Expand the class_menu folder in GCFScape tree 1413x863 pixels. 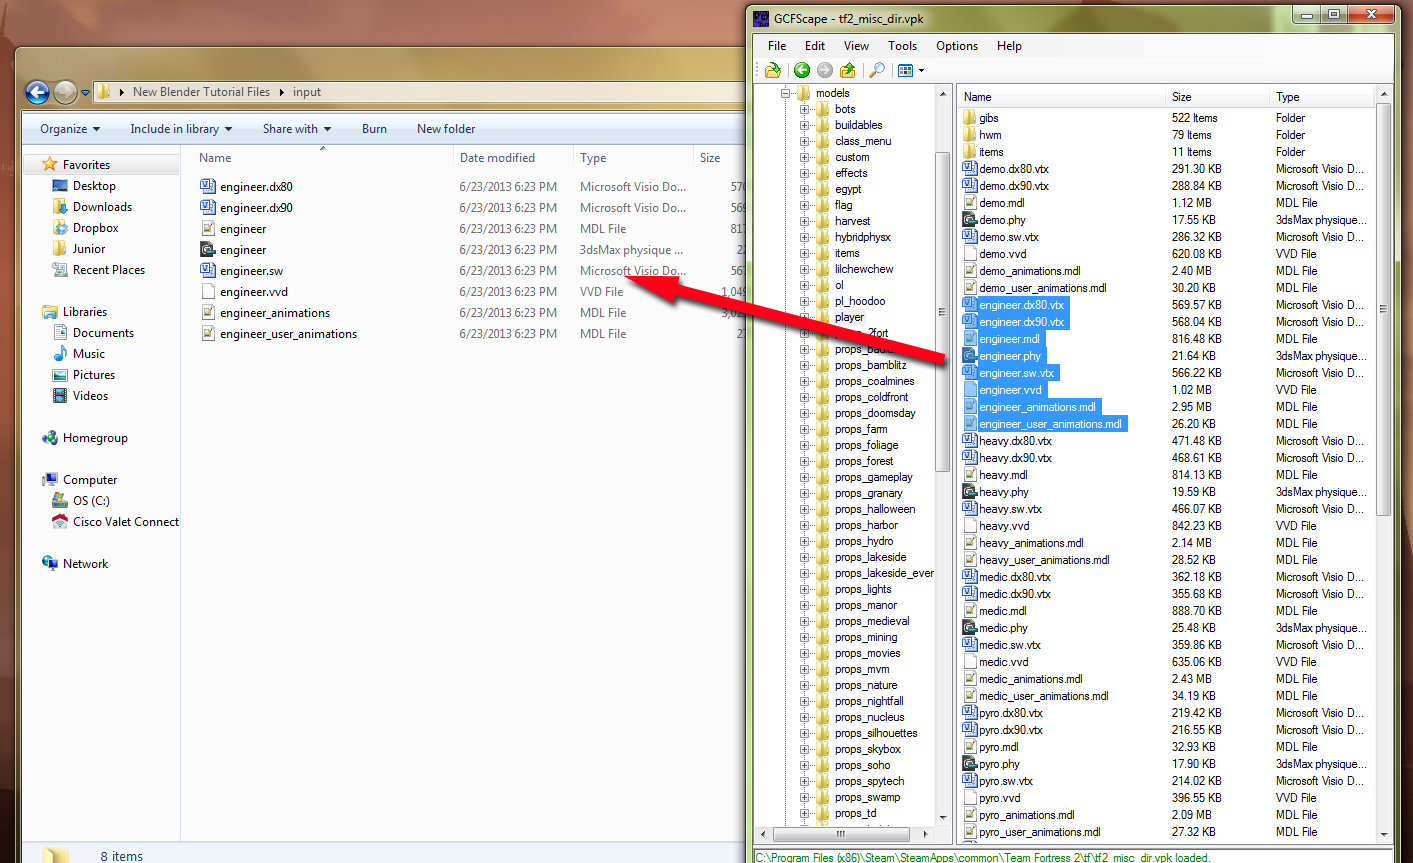point(805,141)
